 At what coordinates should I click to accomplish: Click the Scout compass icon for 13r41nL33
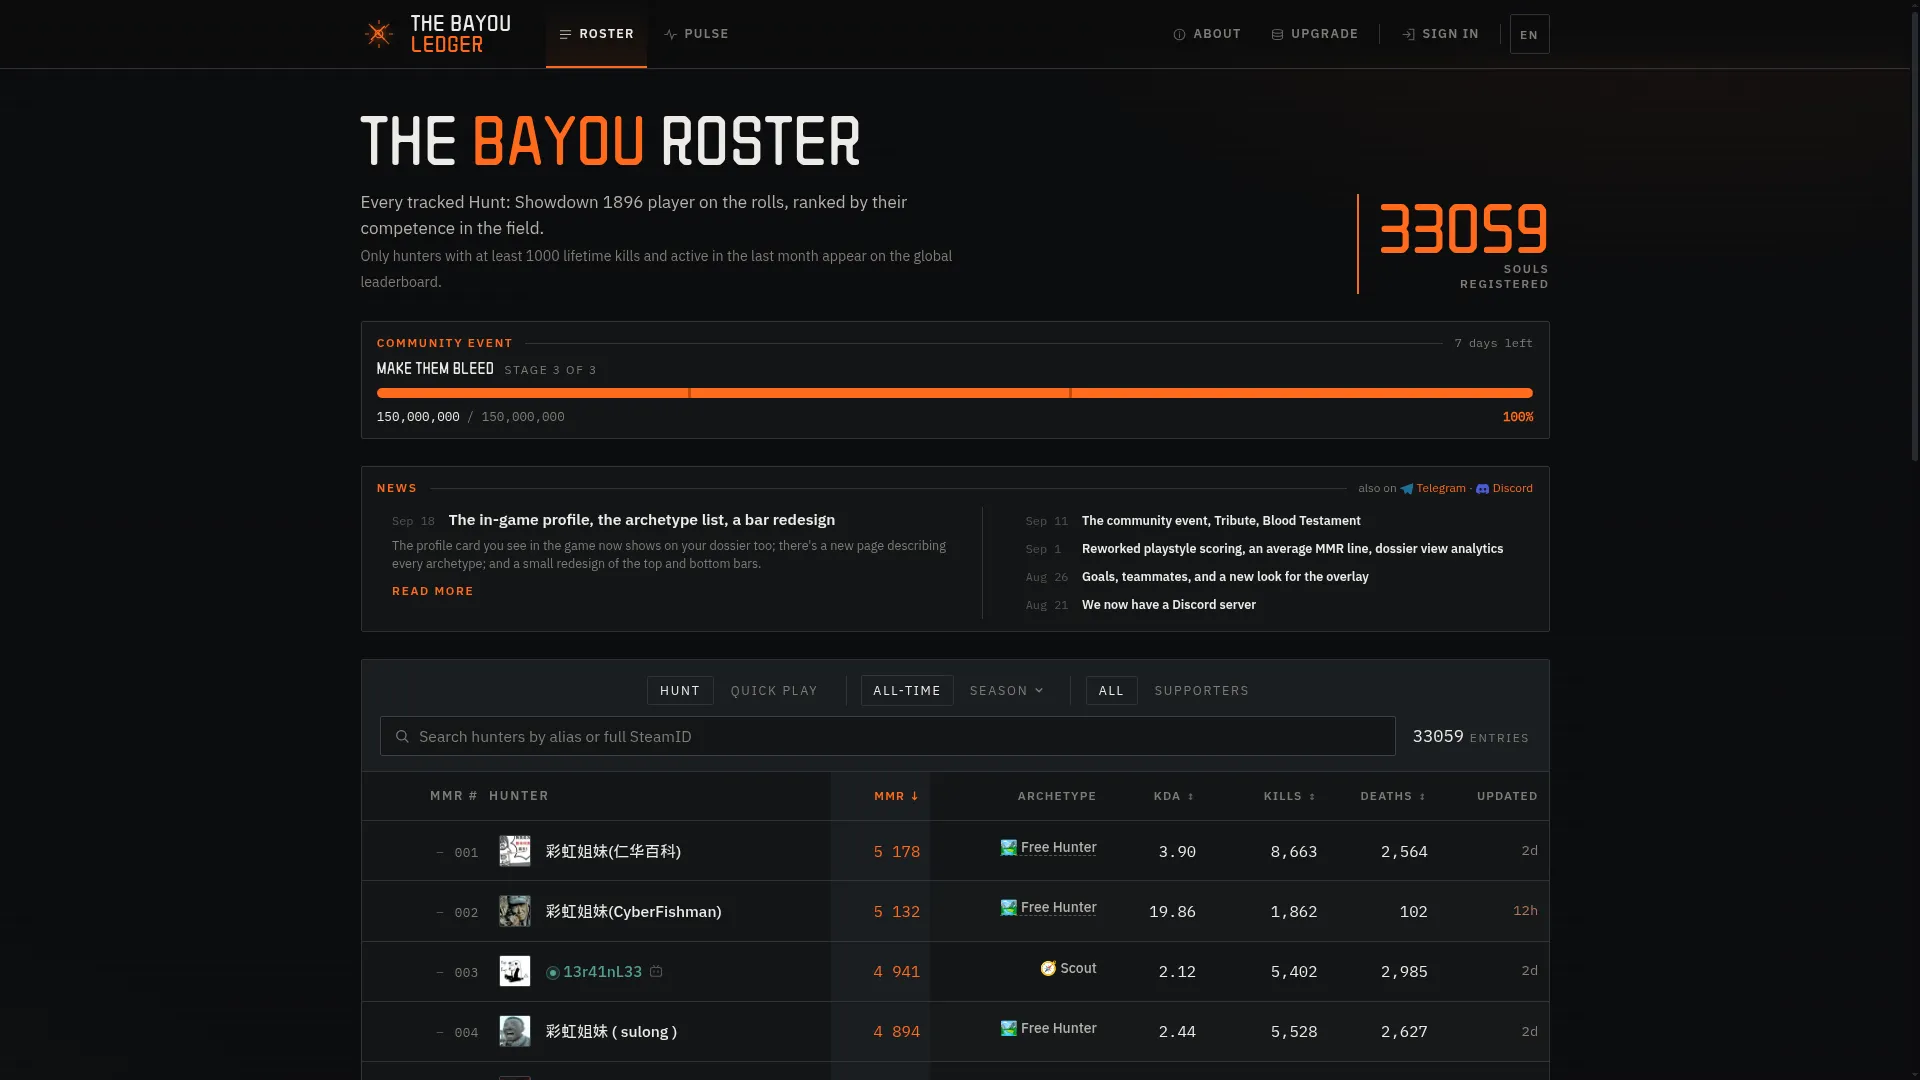click(1048, 969)
